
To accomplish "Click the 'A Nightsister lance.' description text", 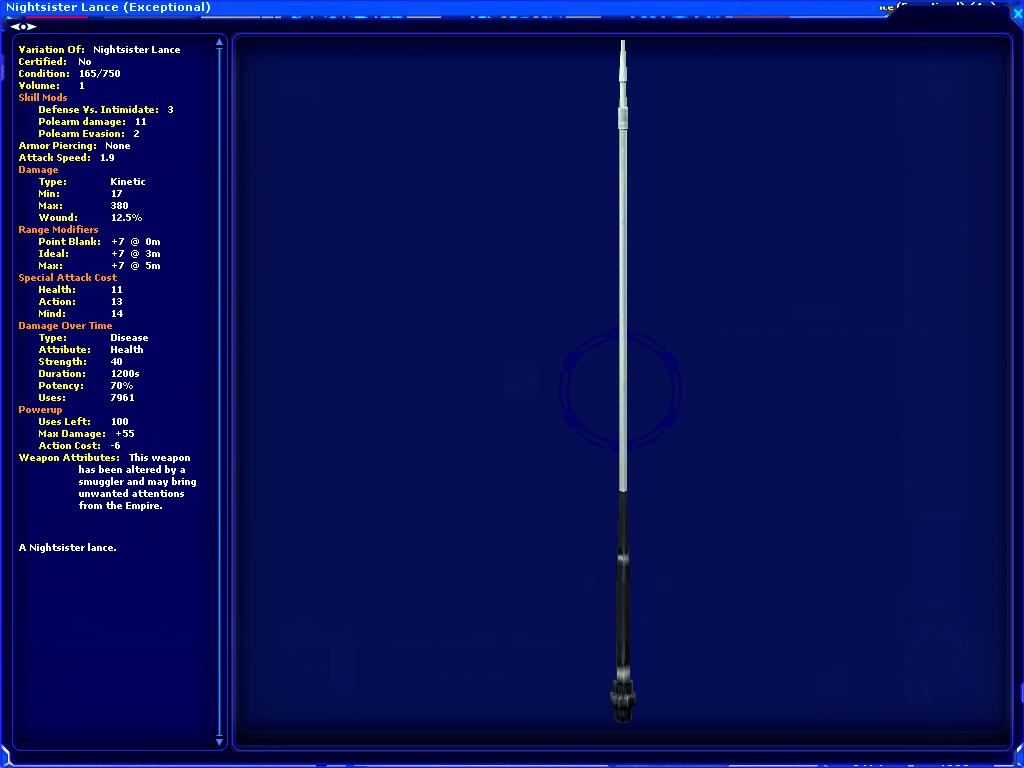I will (67, 548).
